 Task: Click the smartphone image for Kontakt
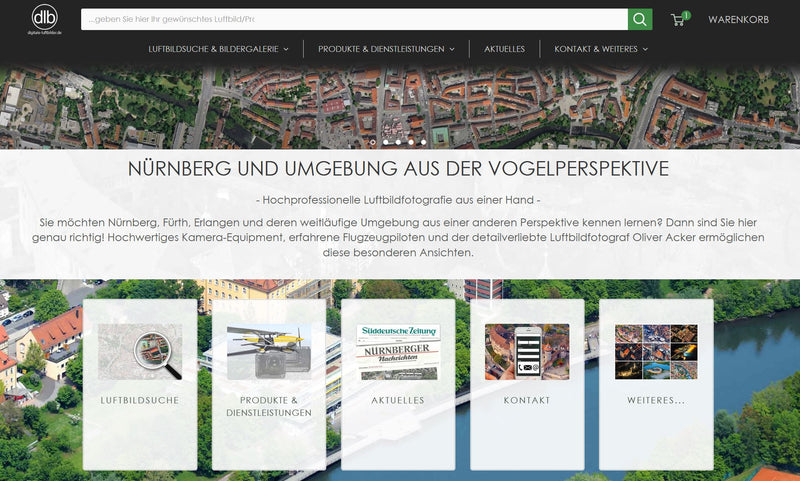pyautogui.click(x=526, y=351)
